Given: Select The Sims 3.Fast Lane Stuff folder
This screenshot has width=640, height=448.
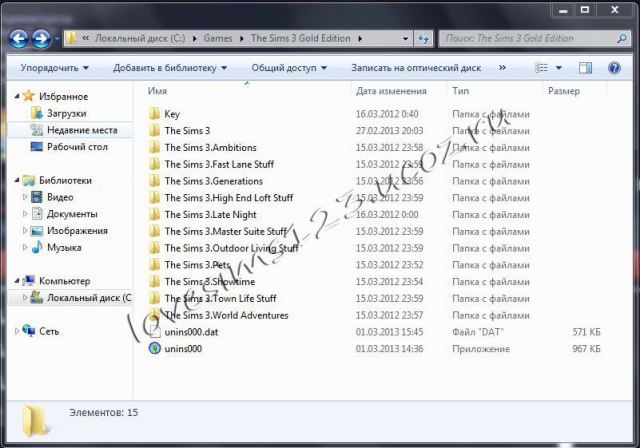Looking at the screenshot, I should (x=219, y=164).
